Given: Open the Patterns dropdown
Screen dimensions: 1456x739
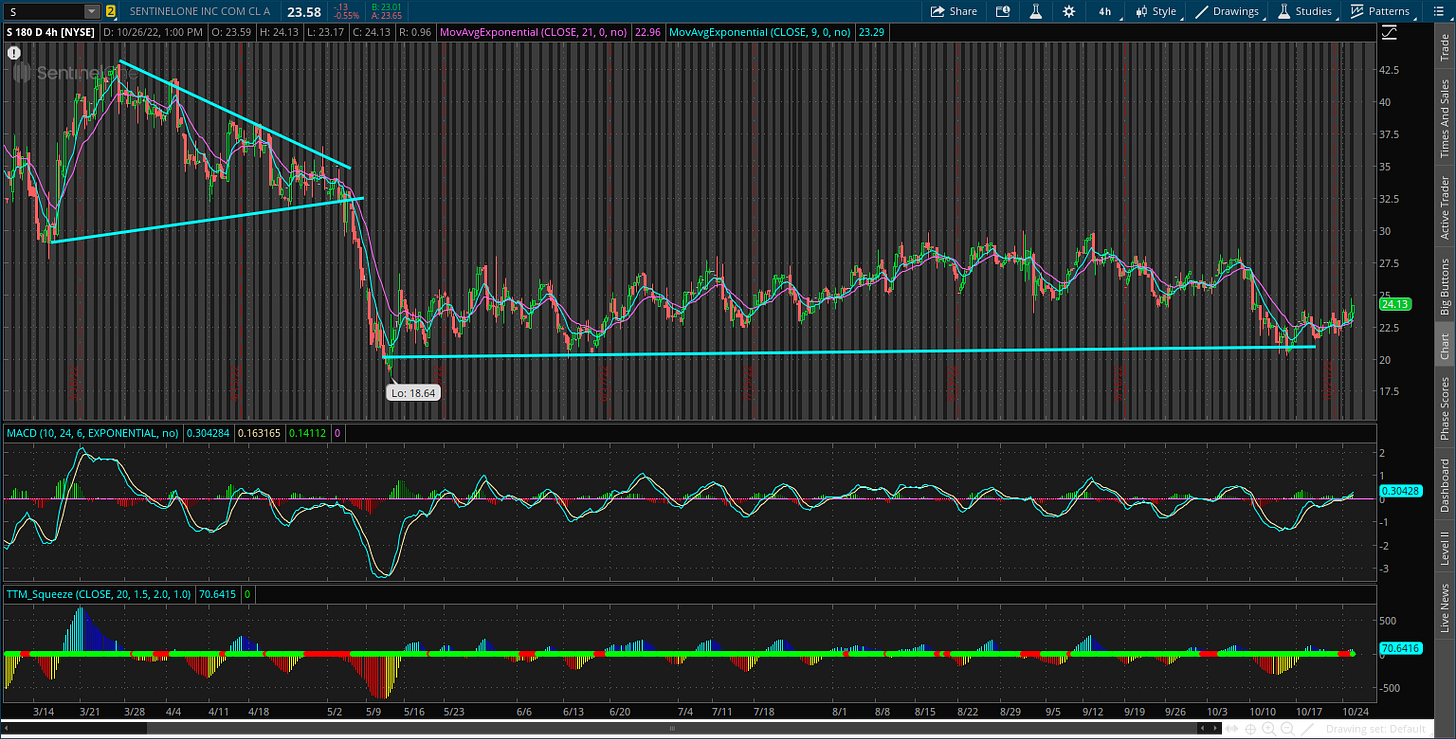Looking at the screenshot, I should (1380, 11).
